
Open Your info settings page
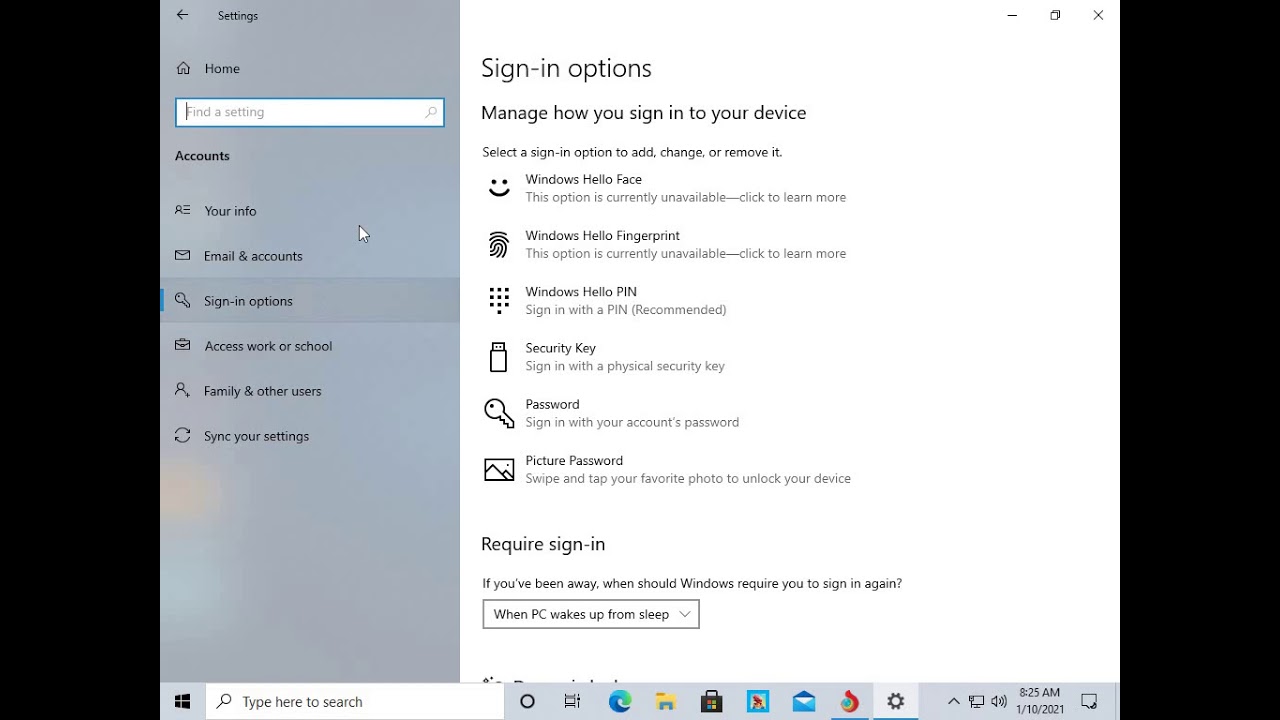[x=310, y=210]
